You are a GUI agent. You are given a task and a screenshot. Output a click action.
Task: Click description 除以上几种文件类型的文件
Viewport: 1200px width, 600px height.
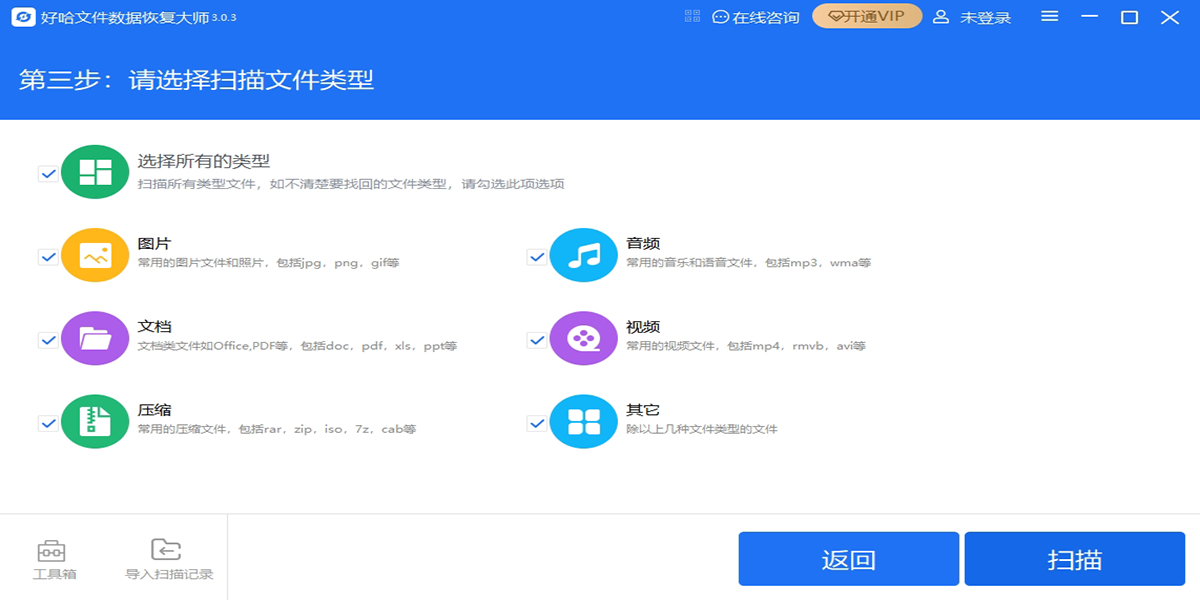coord(702,429)
